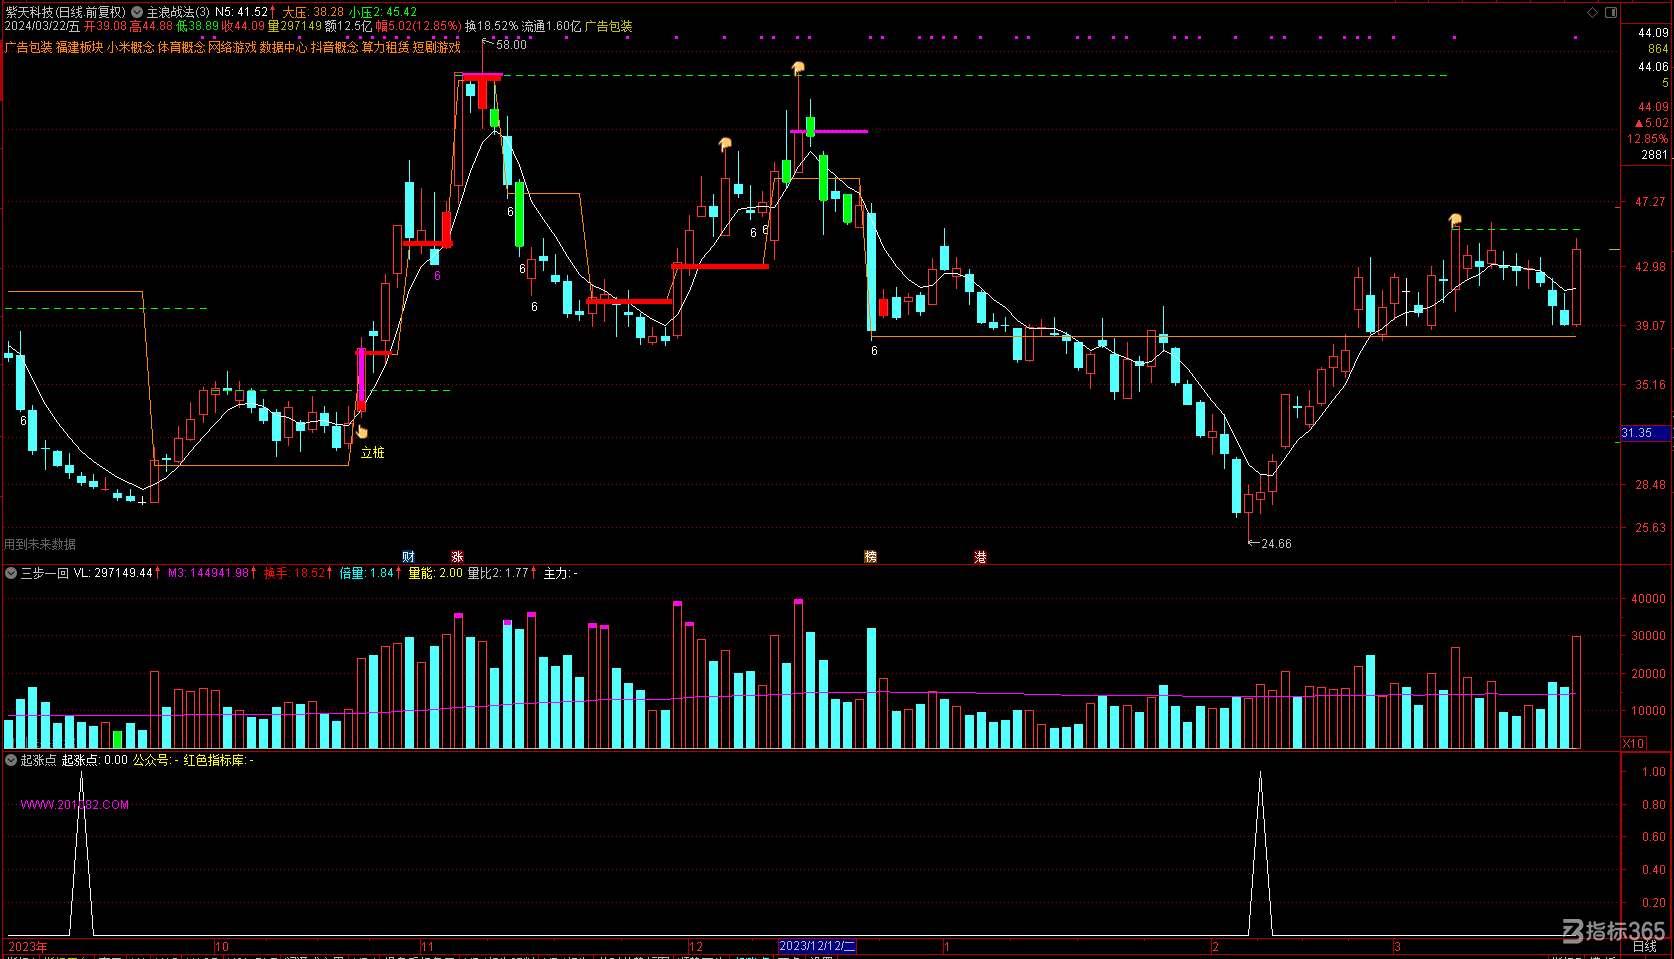Click the 24.66 low price label
This screenshot has height=959, width=1674.
(x=1276, y=544)
